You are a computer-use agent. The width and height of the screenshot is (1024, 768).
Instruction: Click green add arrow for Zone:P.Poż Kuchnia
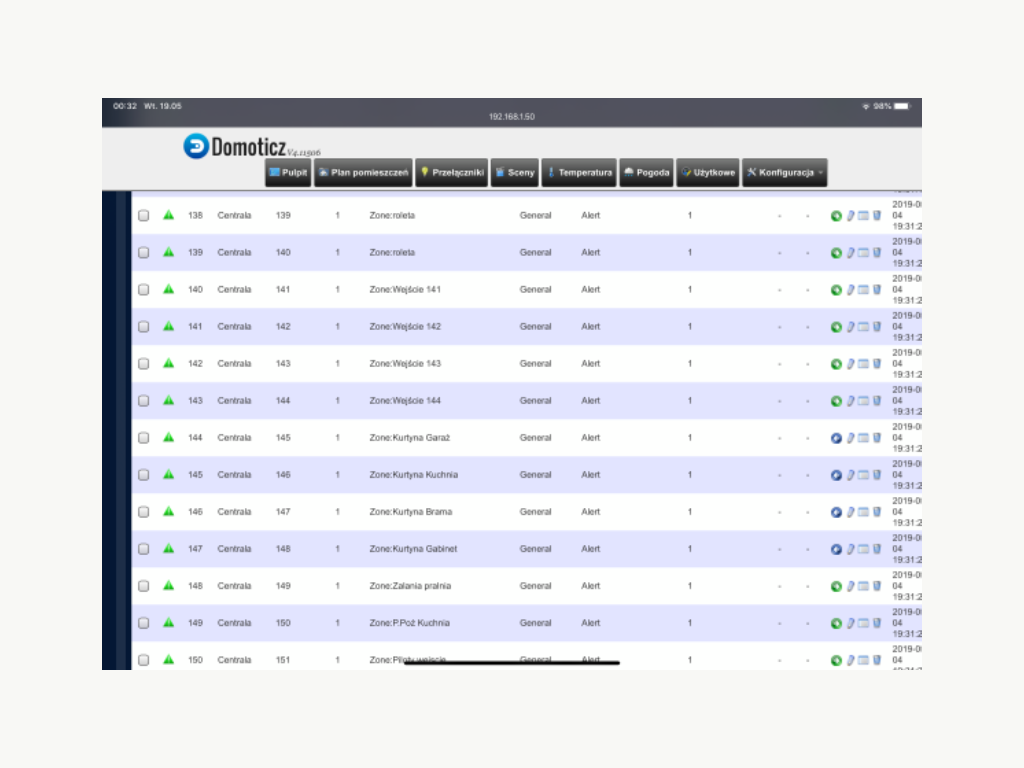tap(836, 624)
